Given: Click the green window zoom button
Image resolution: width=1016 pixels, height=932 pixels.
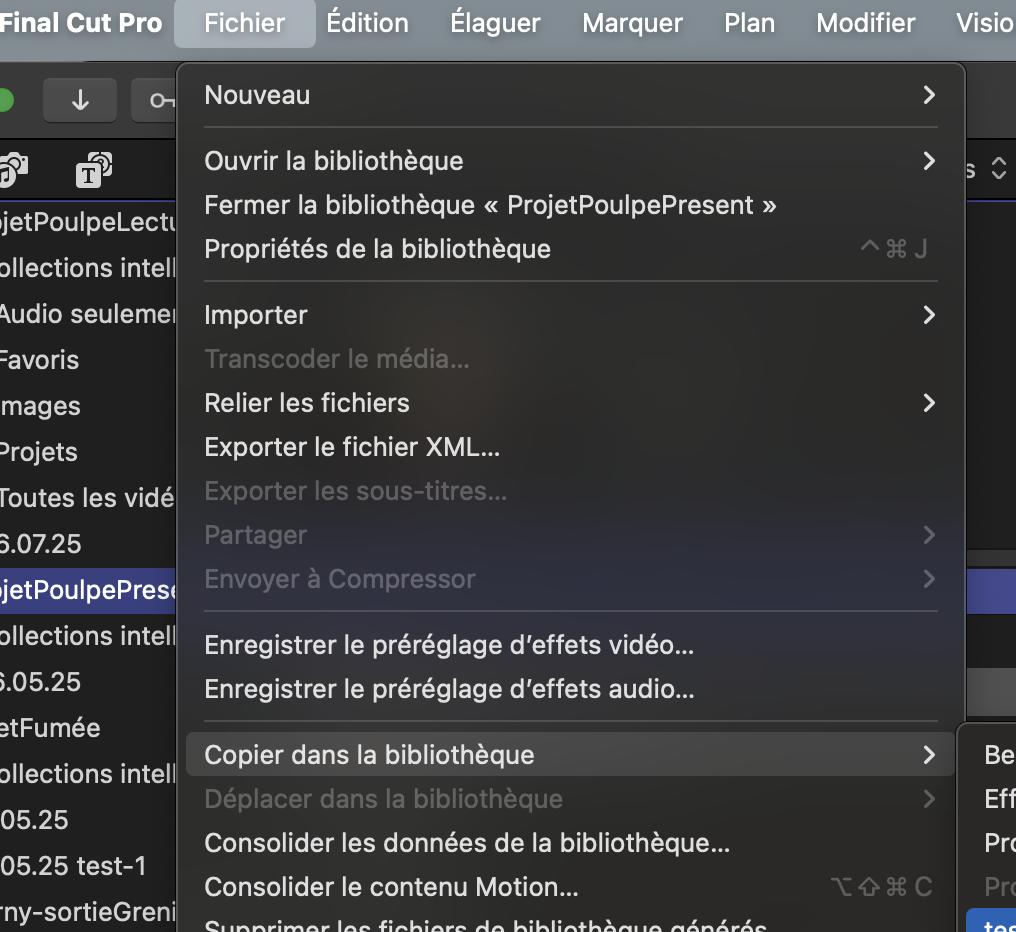Looking at the screenshot, I should [x=5, y=100].
